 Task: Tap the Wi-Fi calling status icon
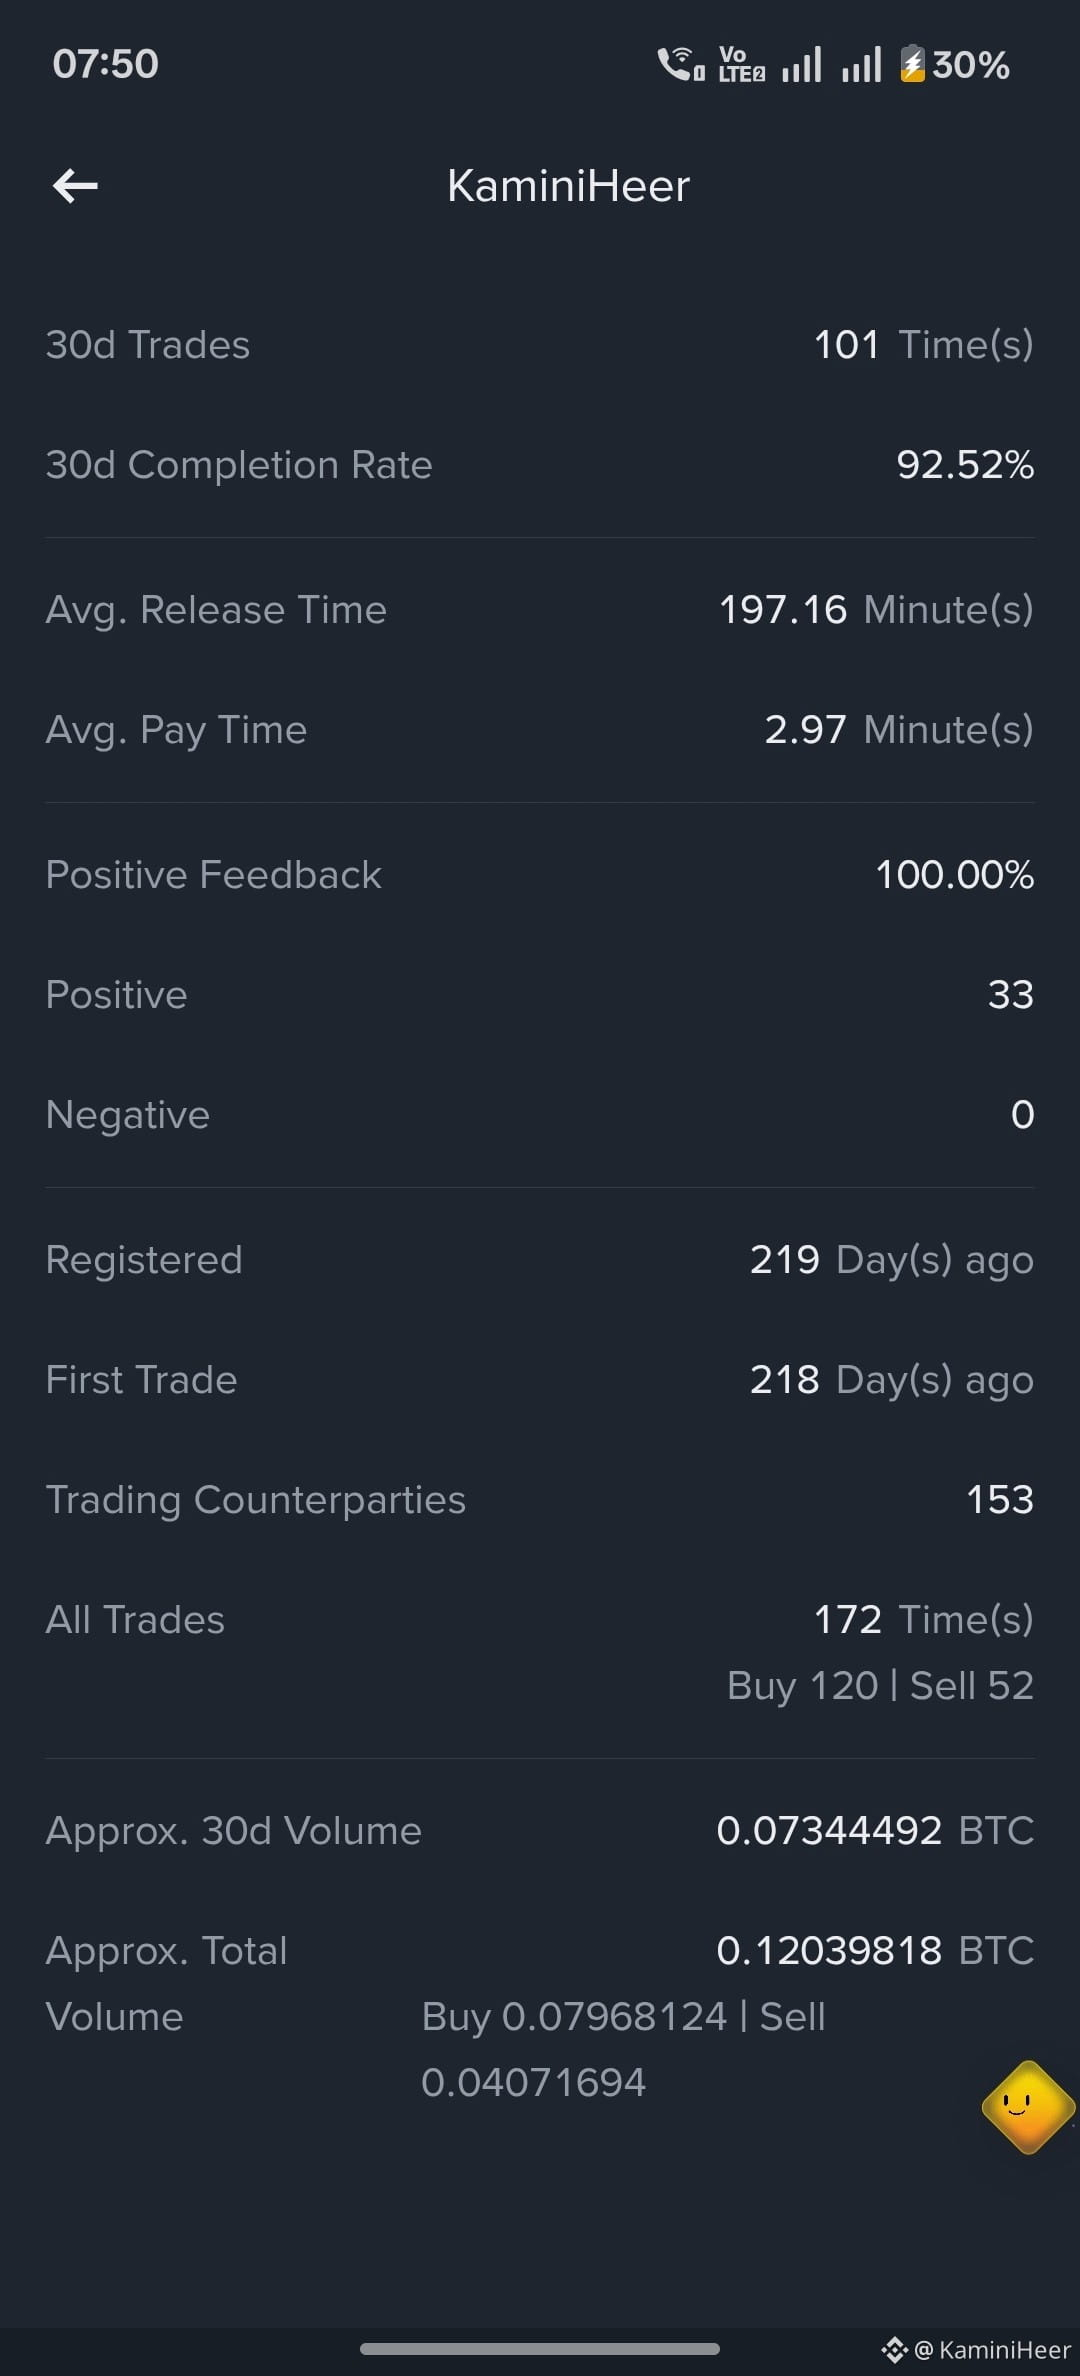pos(681,64)
